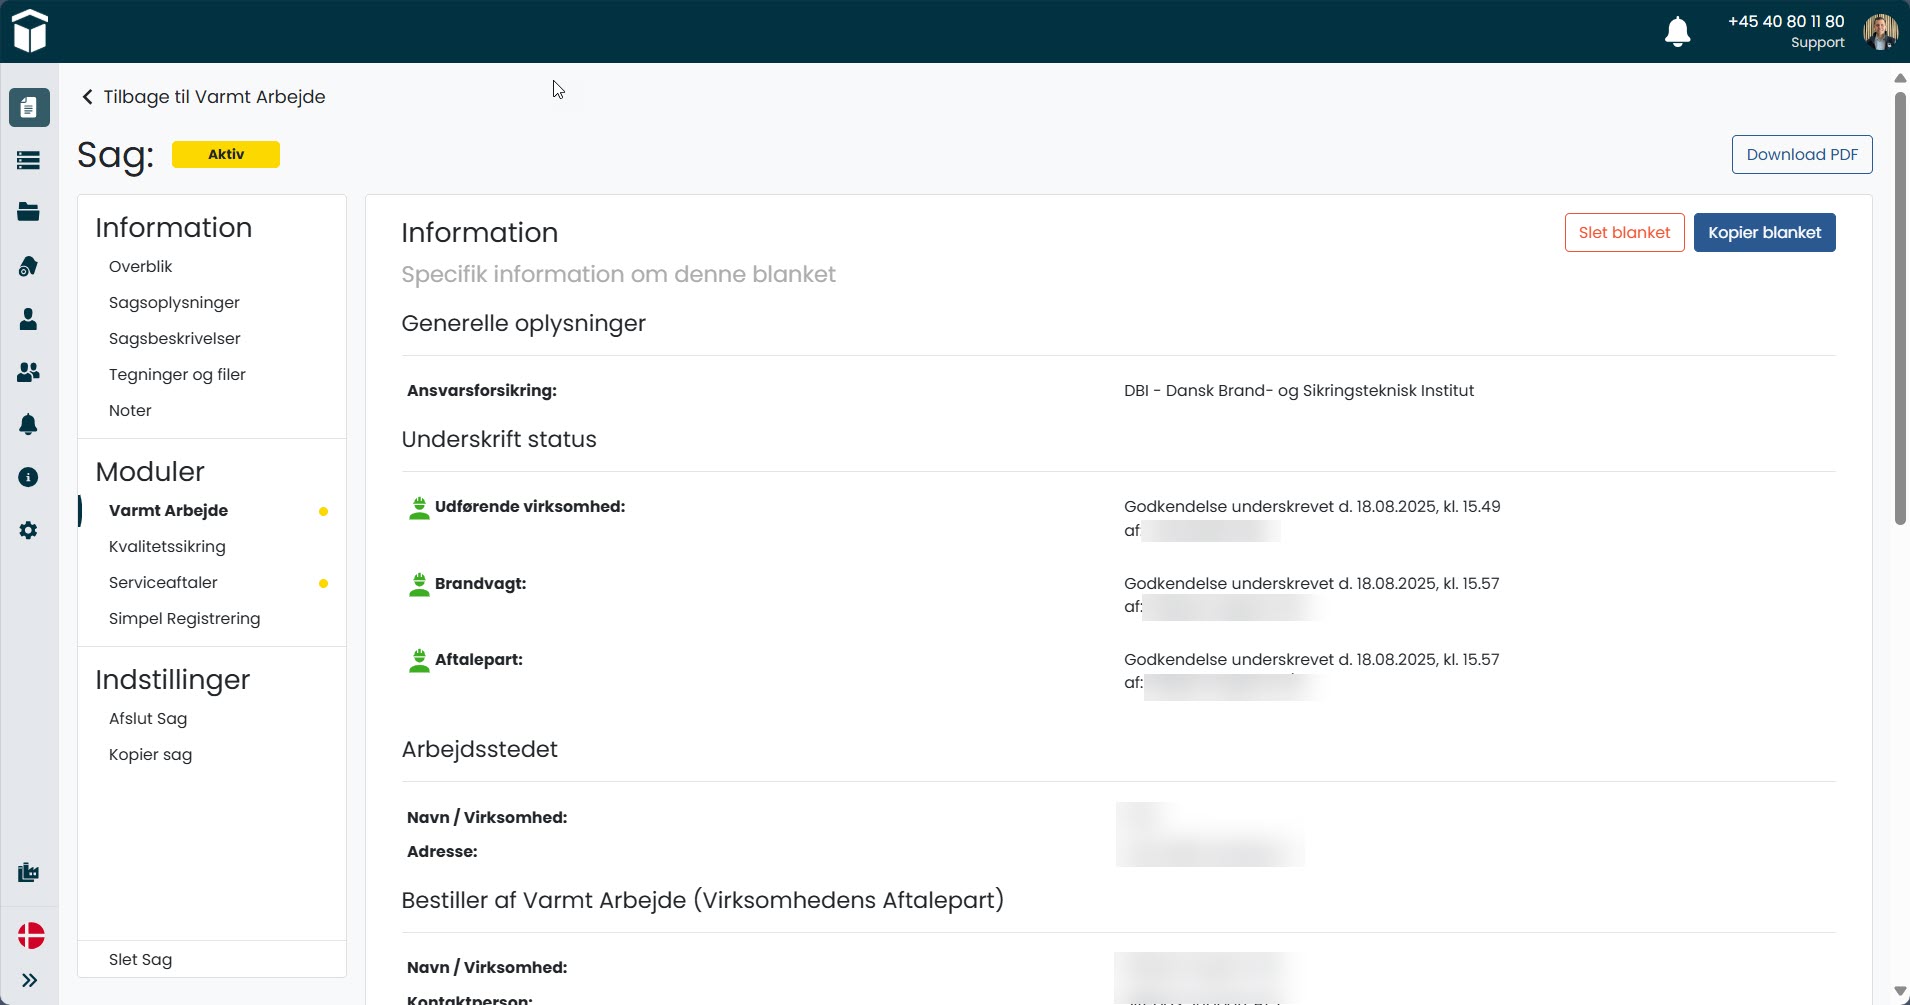
Task: Click the Aktiv status badge
Action: (x=225, y=154)
